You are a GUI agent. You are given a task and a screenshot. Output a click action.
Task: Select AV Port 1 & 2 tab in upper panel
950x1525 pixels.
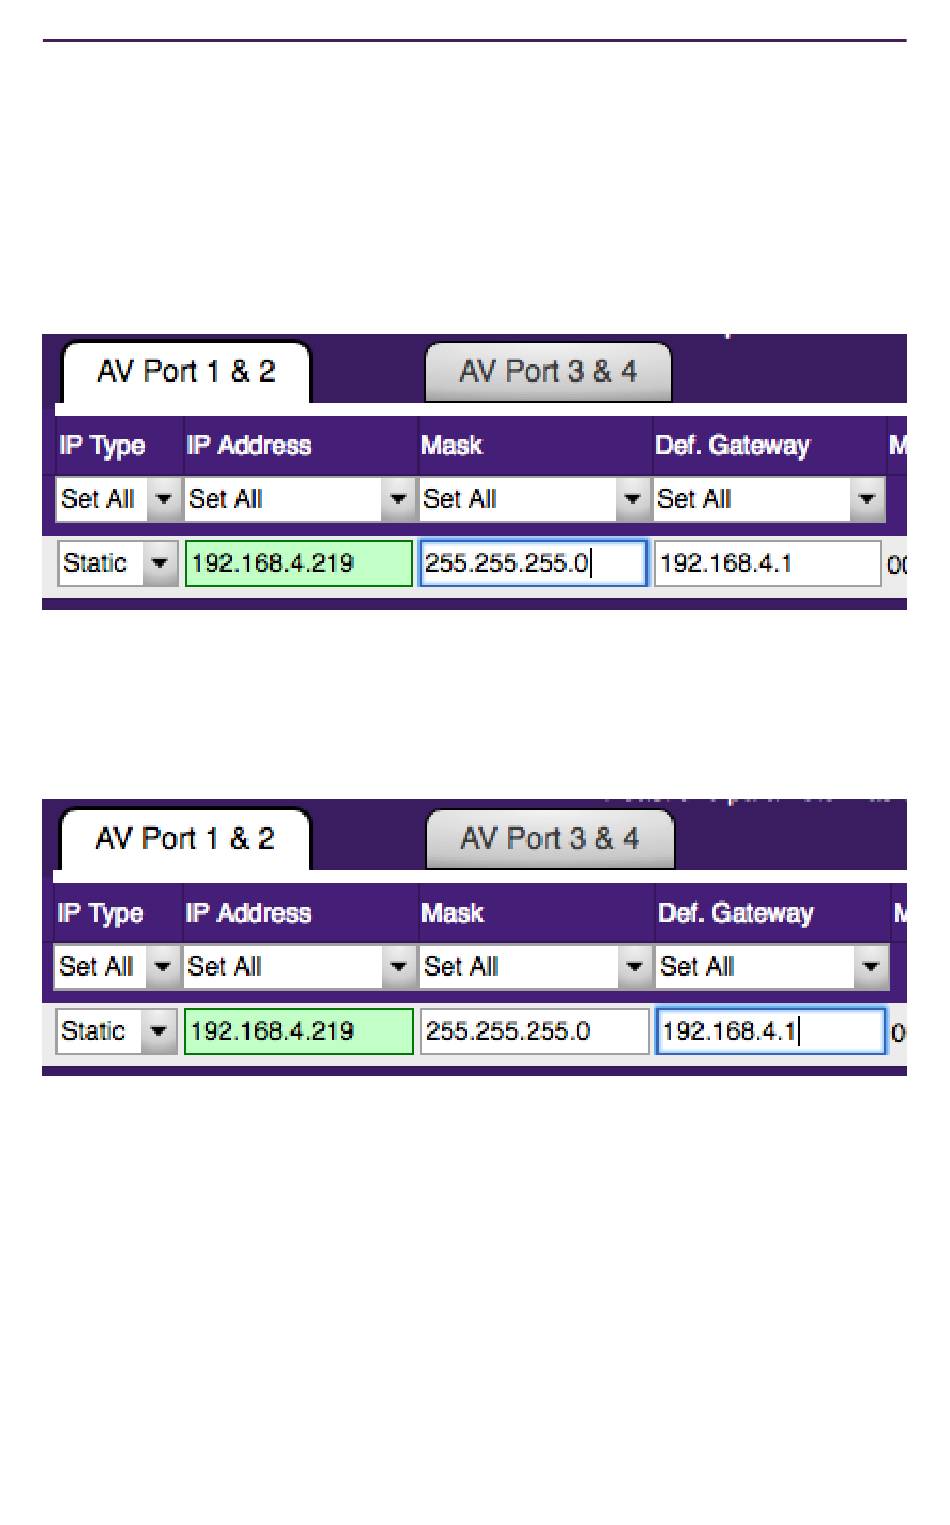[186, 372]
